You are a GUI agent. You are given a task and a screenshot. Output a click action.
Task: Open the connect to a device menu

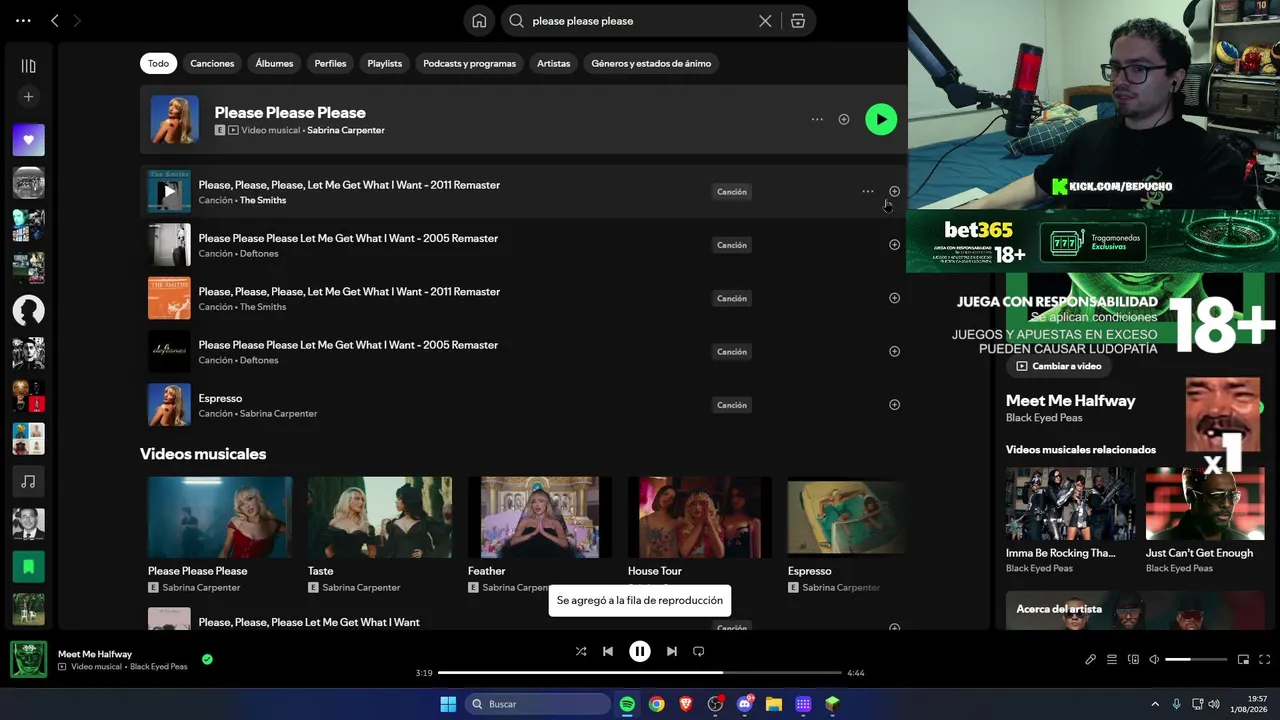(1133, 660)
